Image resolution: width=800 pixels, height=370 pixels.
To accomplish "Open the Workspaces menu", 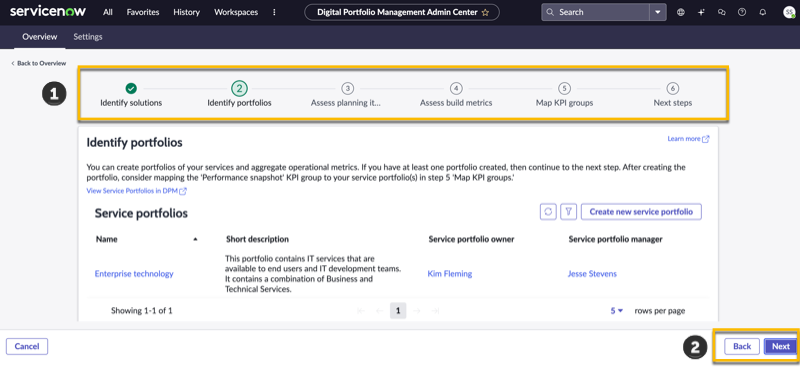I will [x=236, y=12].
